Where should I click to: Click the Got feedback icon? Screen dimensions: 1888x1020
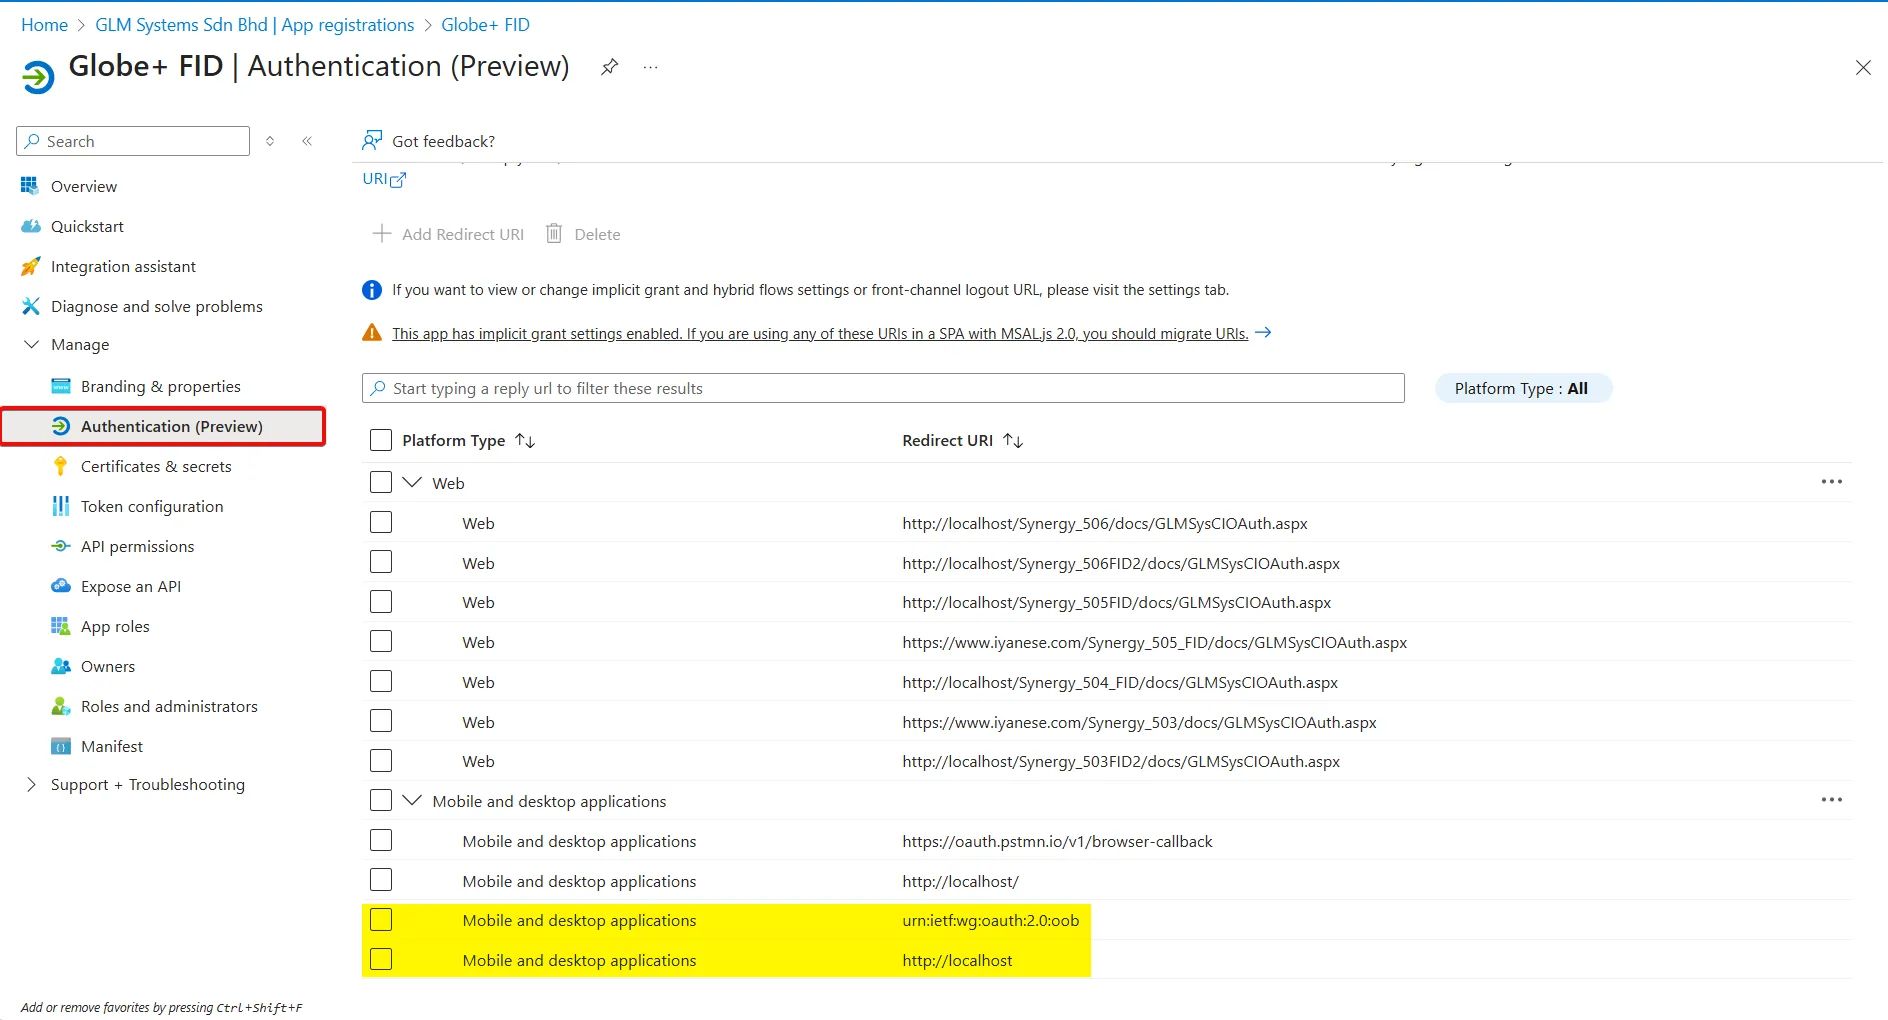coord(372,141)
